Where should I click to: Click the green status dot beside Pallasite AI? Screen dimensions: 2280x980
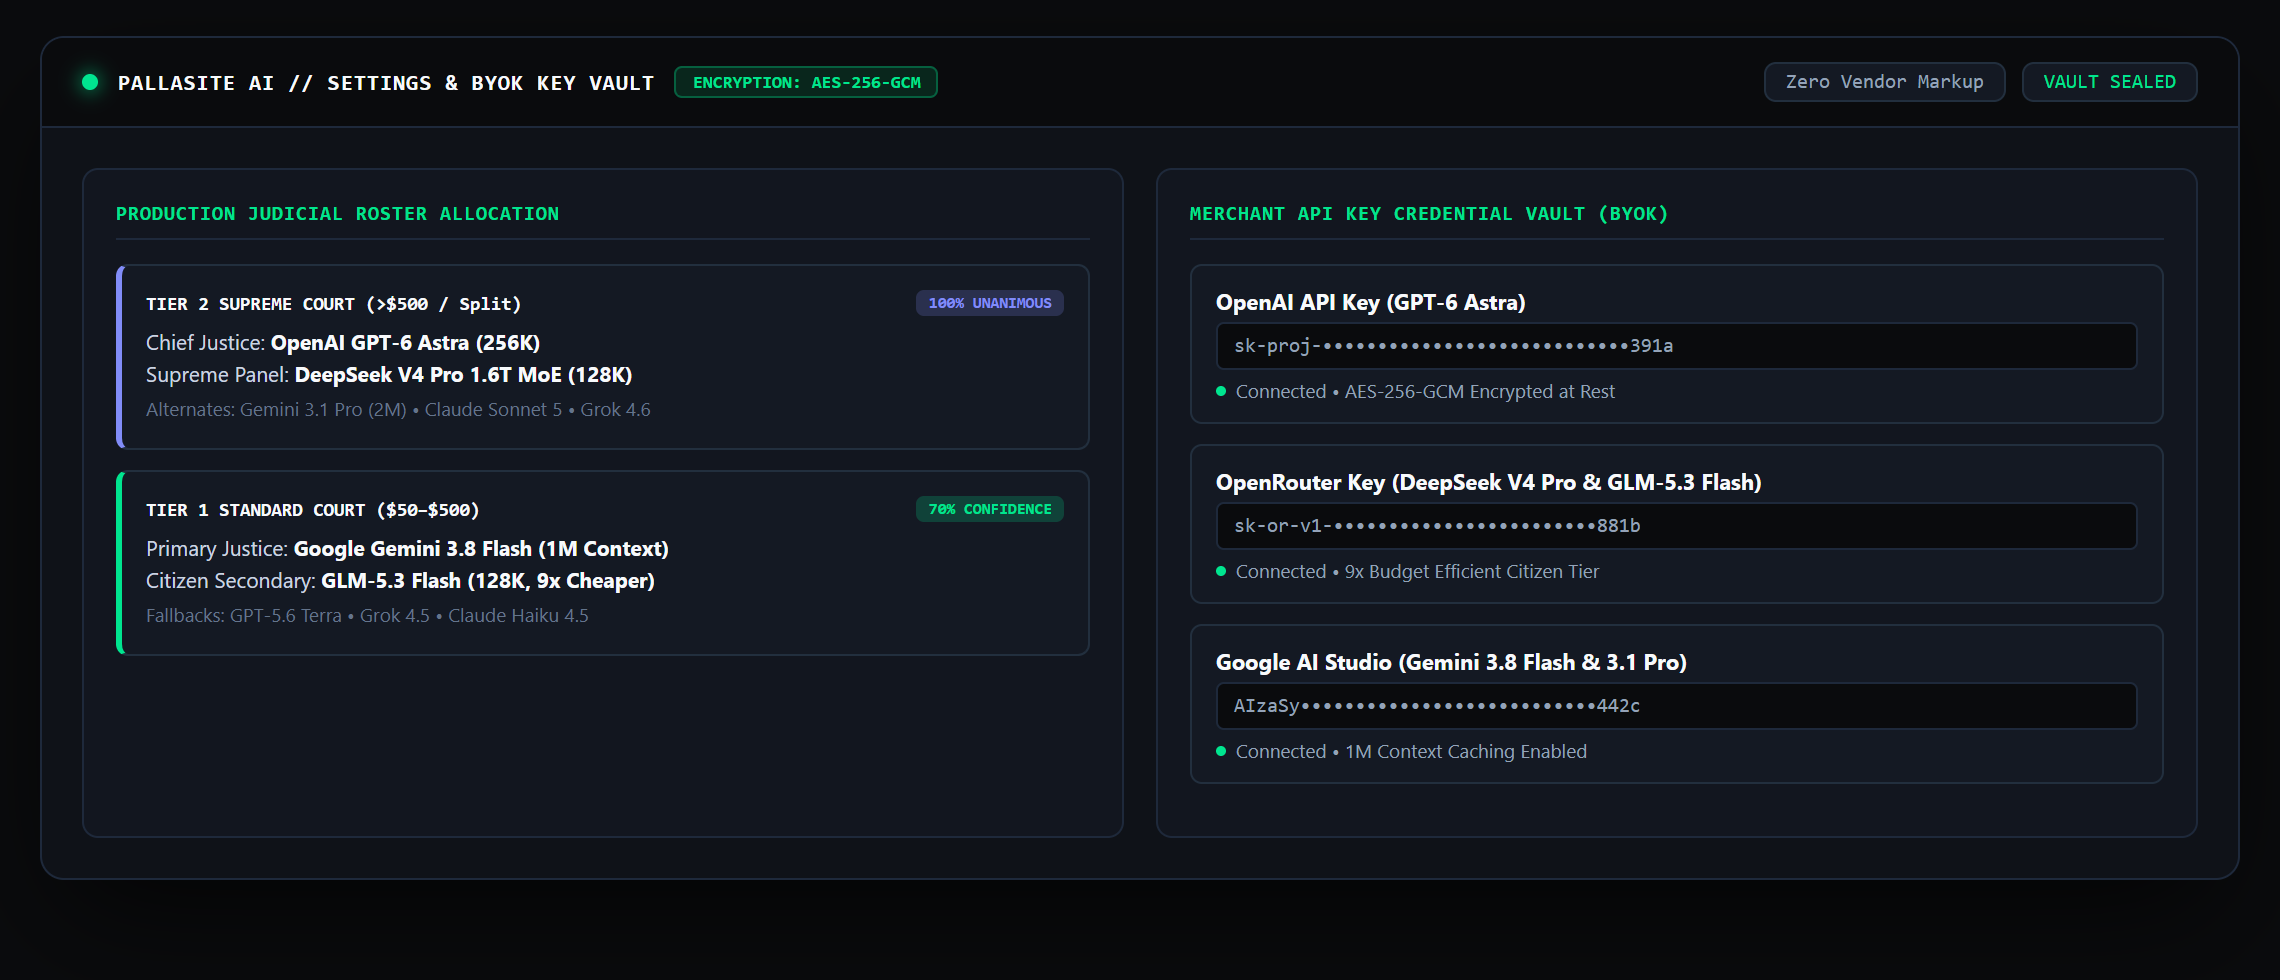[x=90, y=82]
